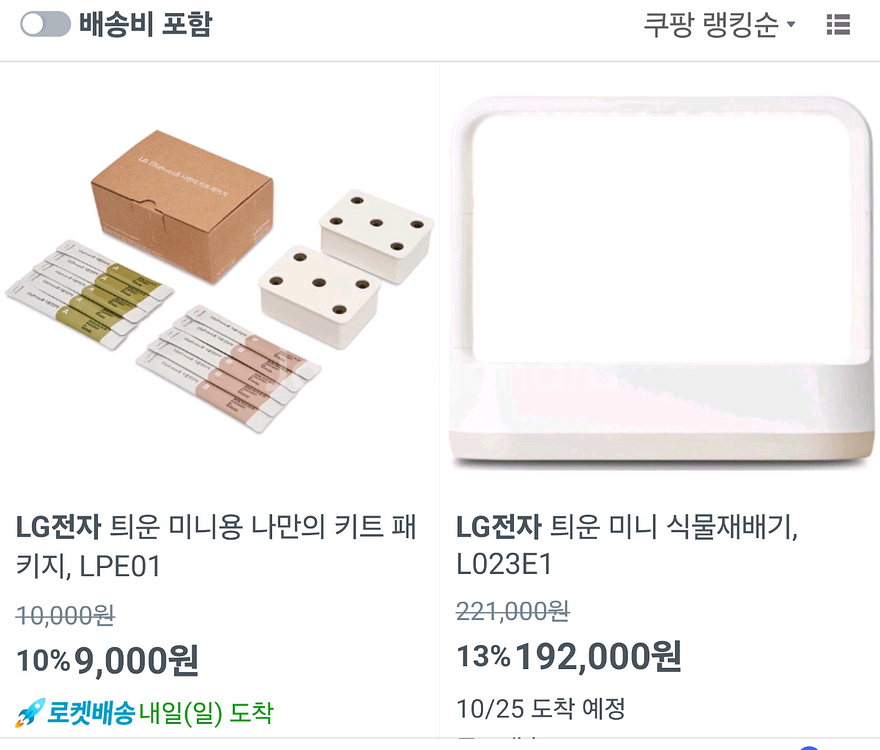This screenshot has height=750, width=880.
Task: Switch the view layout using the grid icon
Action: tap(840, 25)
